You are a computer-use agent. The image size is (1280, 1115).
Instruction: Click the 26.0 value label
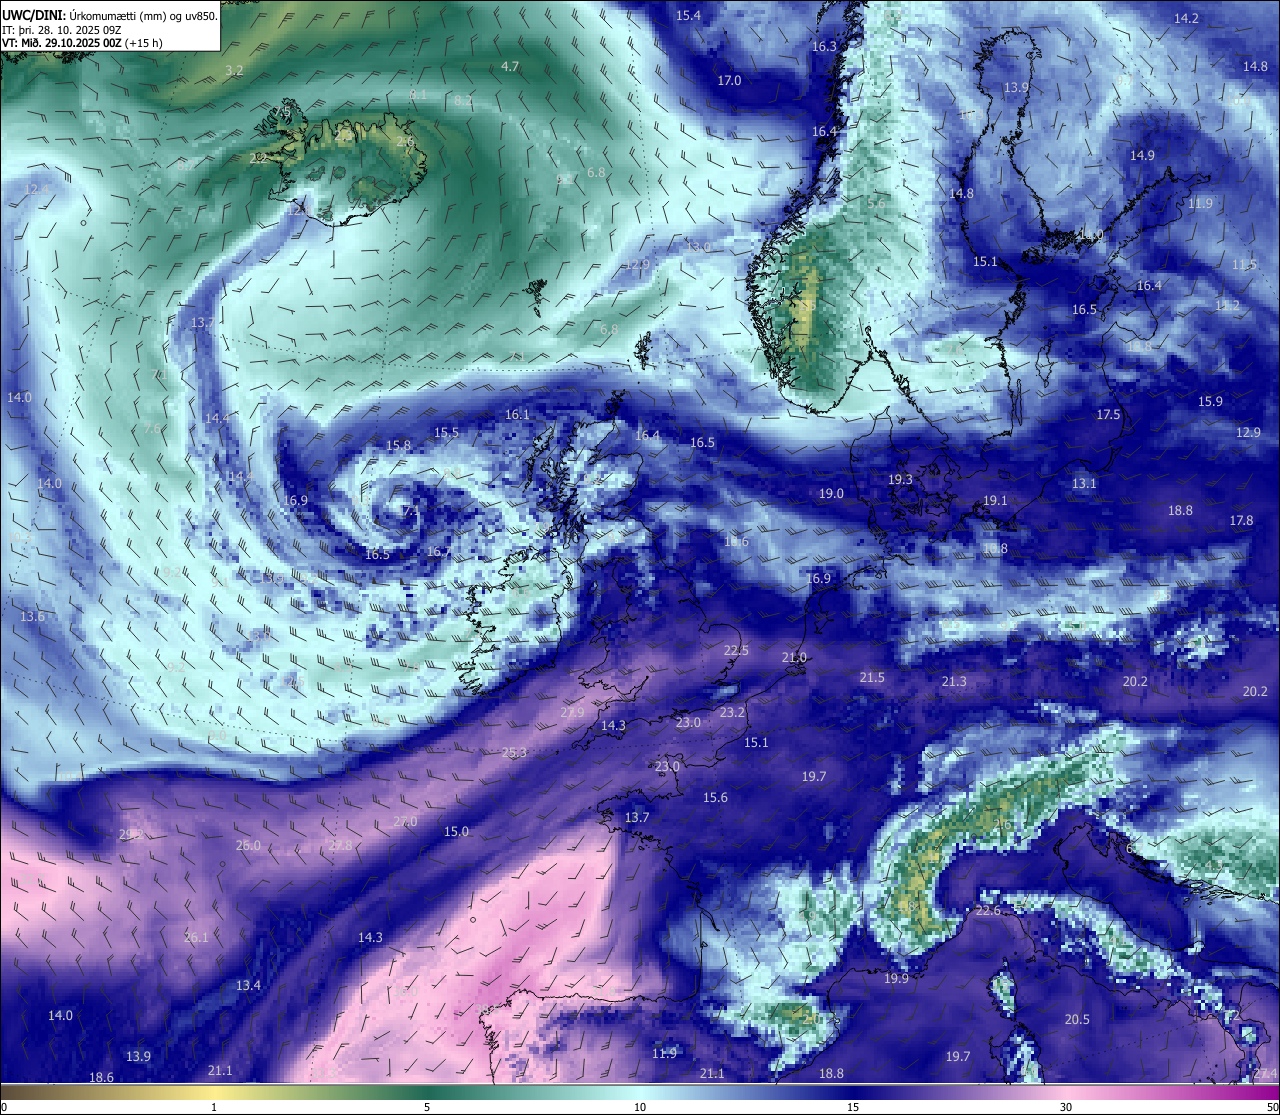248,845
